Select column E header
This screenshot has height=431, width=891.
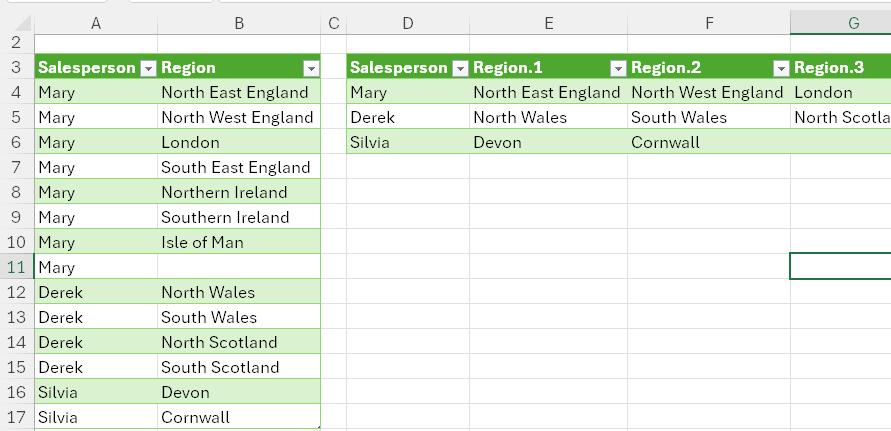click(549, 23)
